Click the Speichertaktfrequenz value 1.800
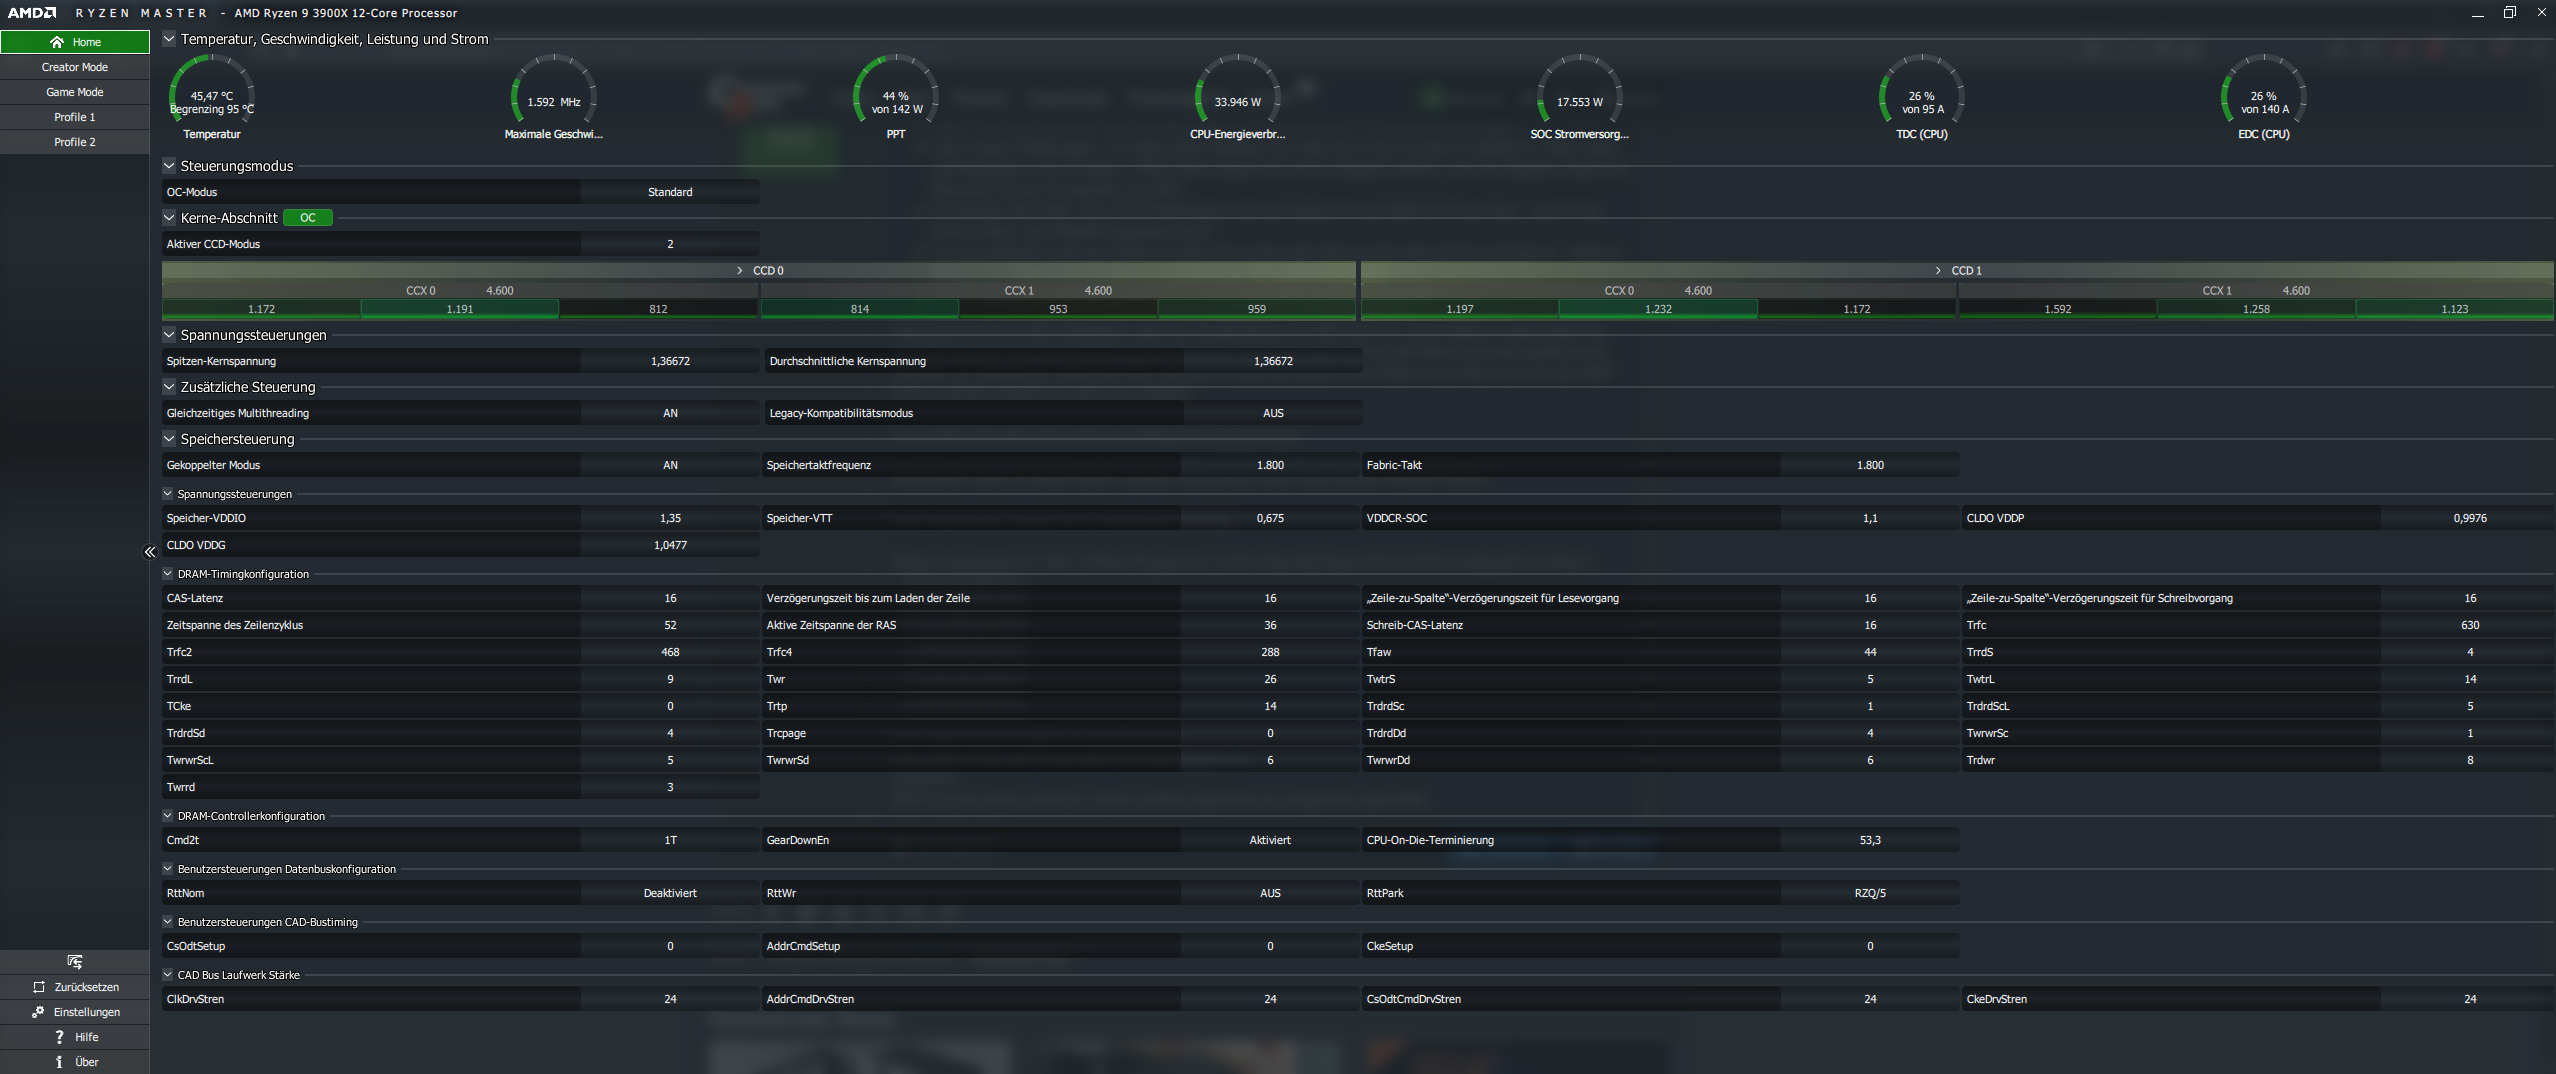2556x1074 pixels. click(x=1270, y=465)
